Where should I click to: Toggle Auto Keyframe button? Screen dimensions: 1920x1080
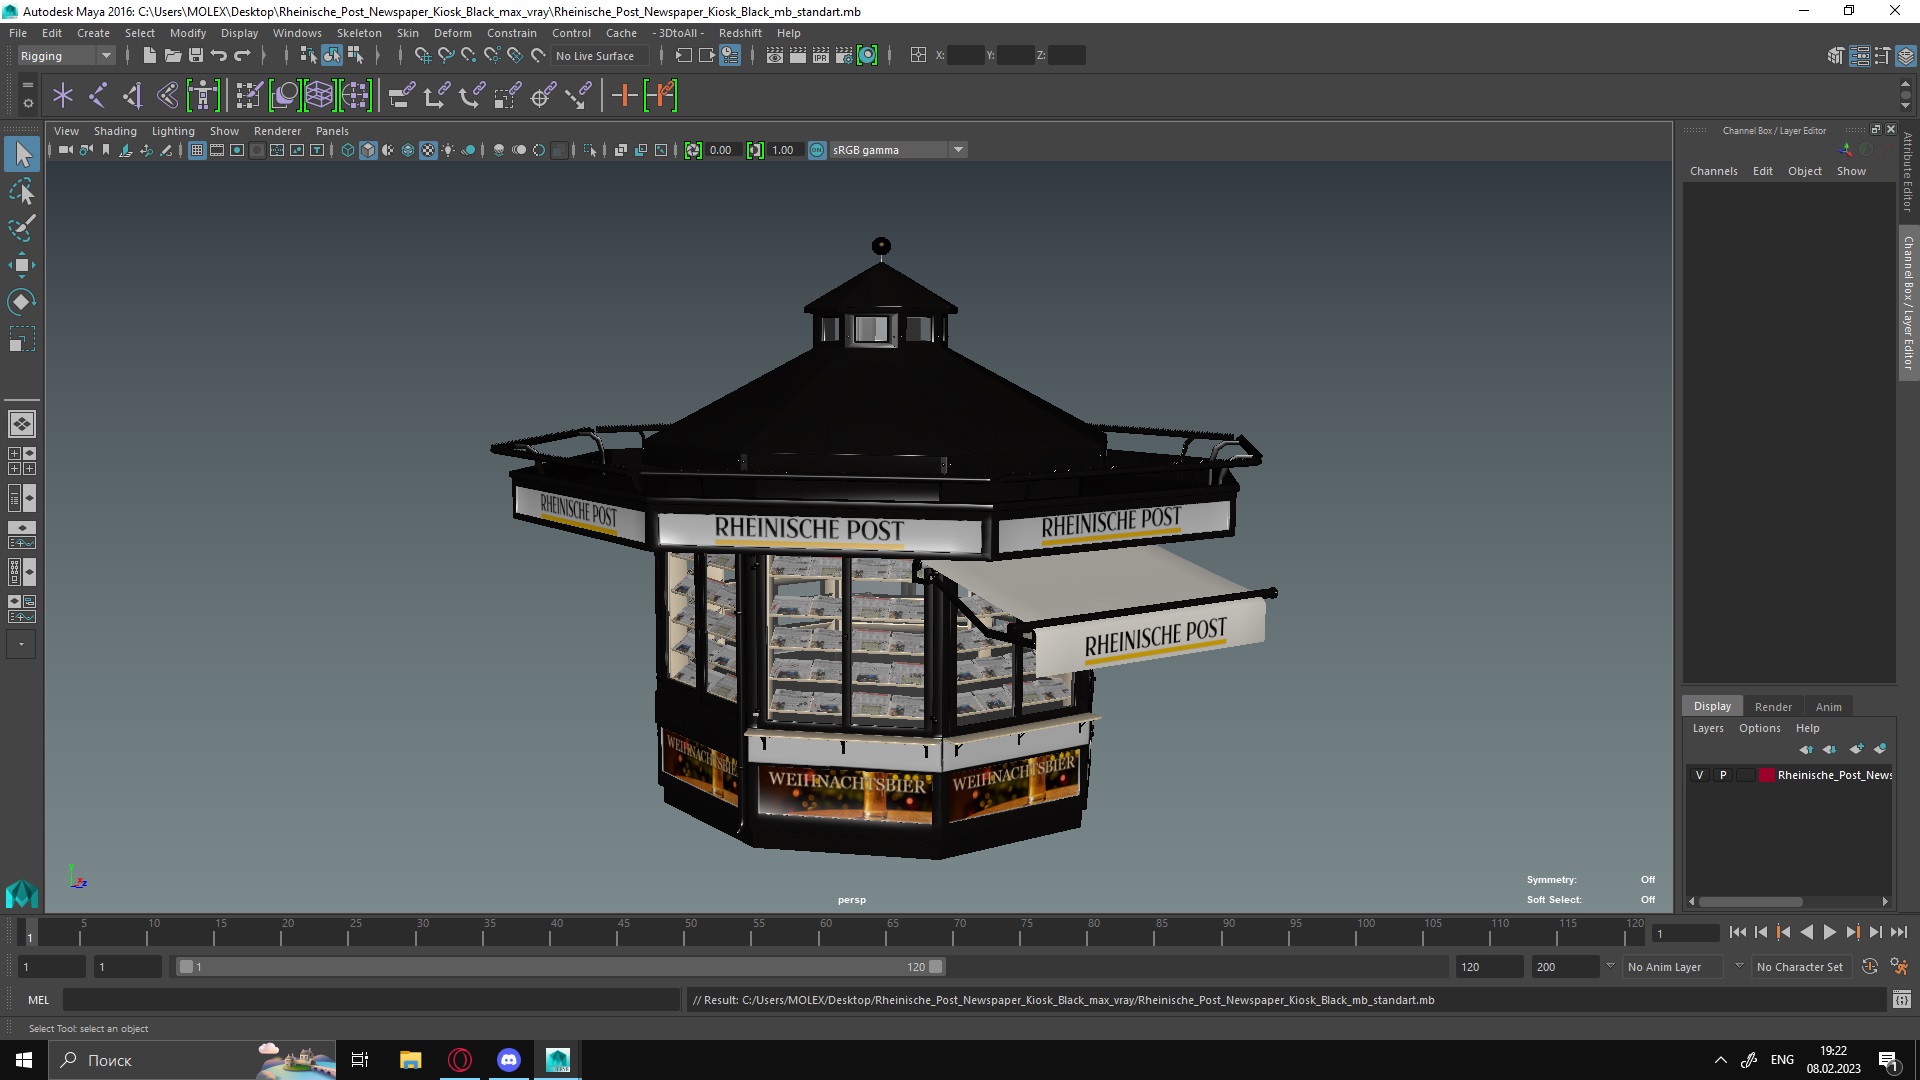point(1869,967)
